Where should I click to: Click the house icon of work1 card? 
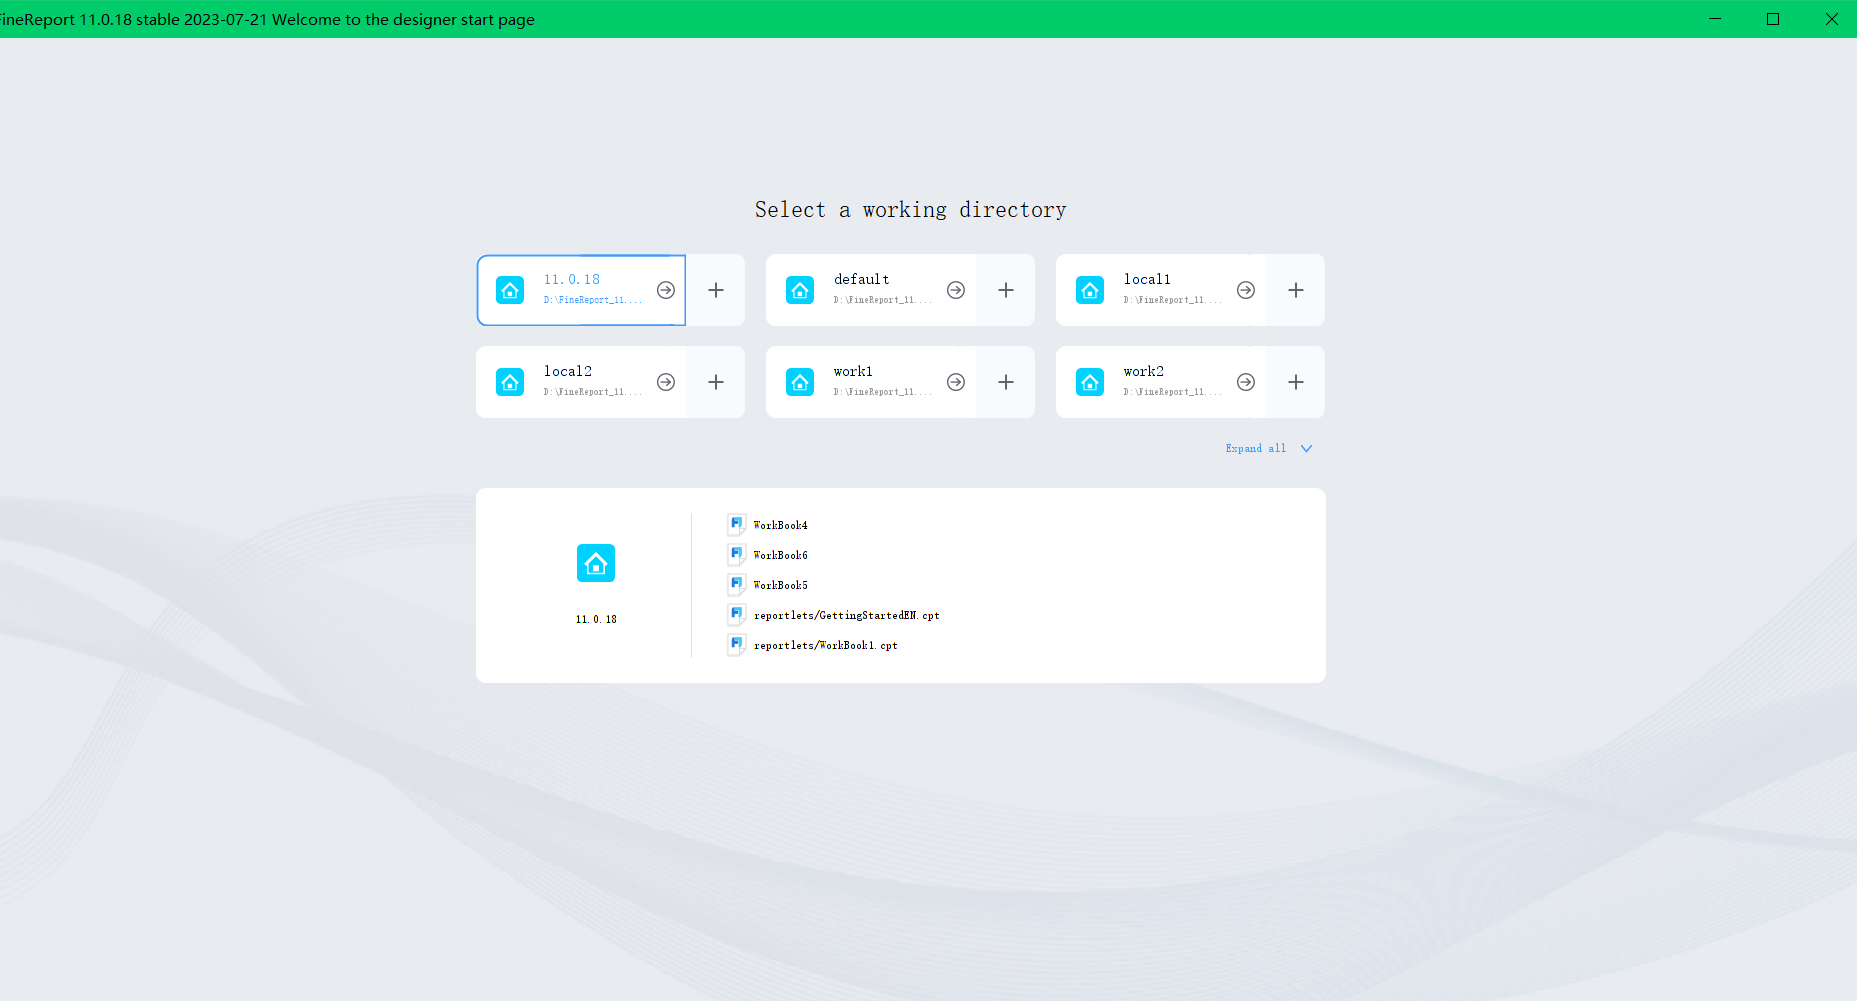pyautogui.click(x=800, y=382)
